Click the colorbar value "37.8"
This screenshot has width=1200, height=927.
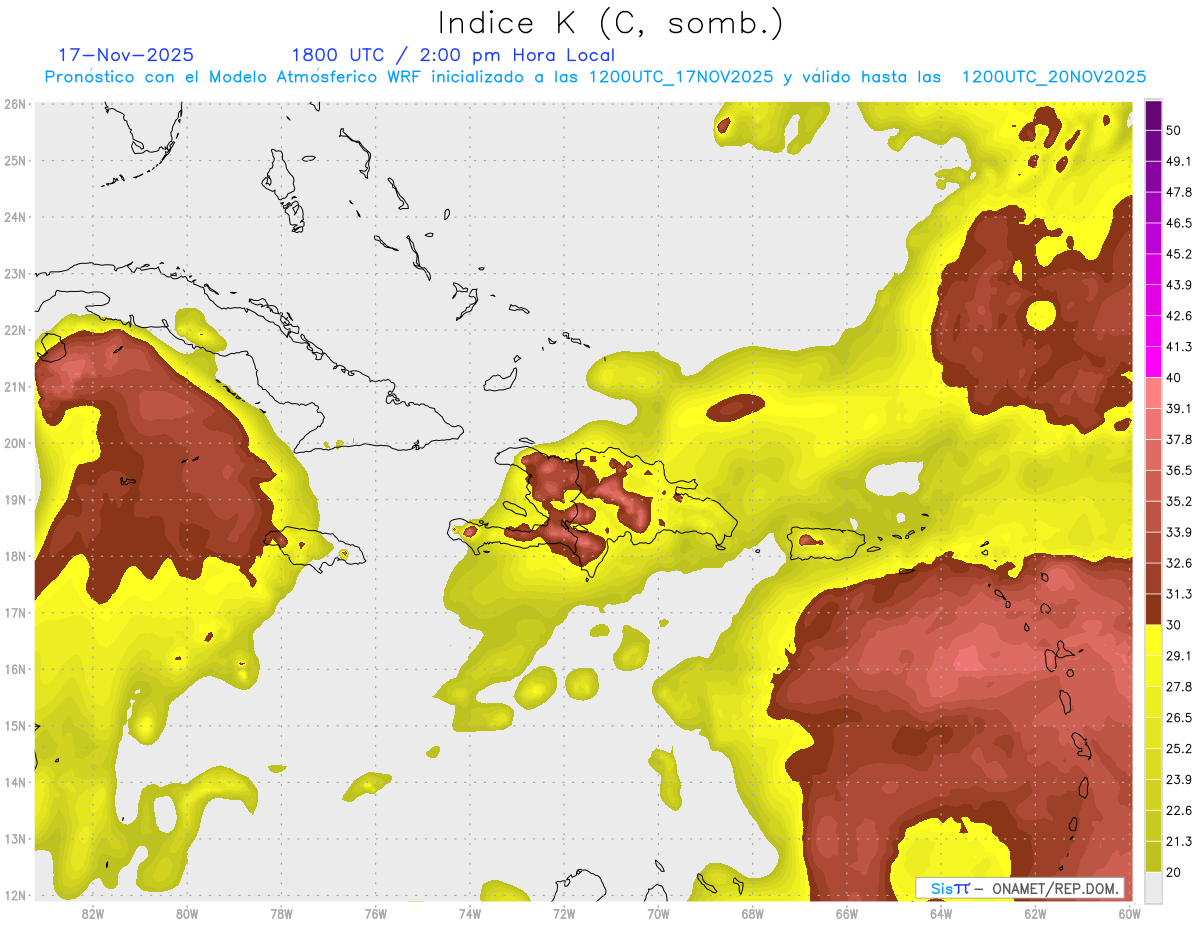(1178, 439)
